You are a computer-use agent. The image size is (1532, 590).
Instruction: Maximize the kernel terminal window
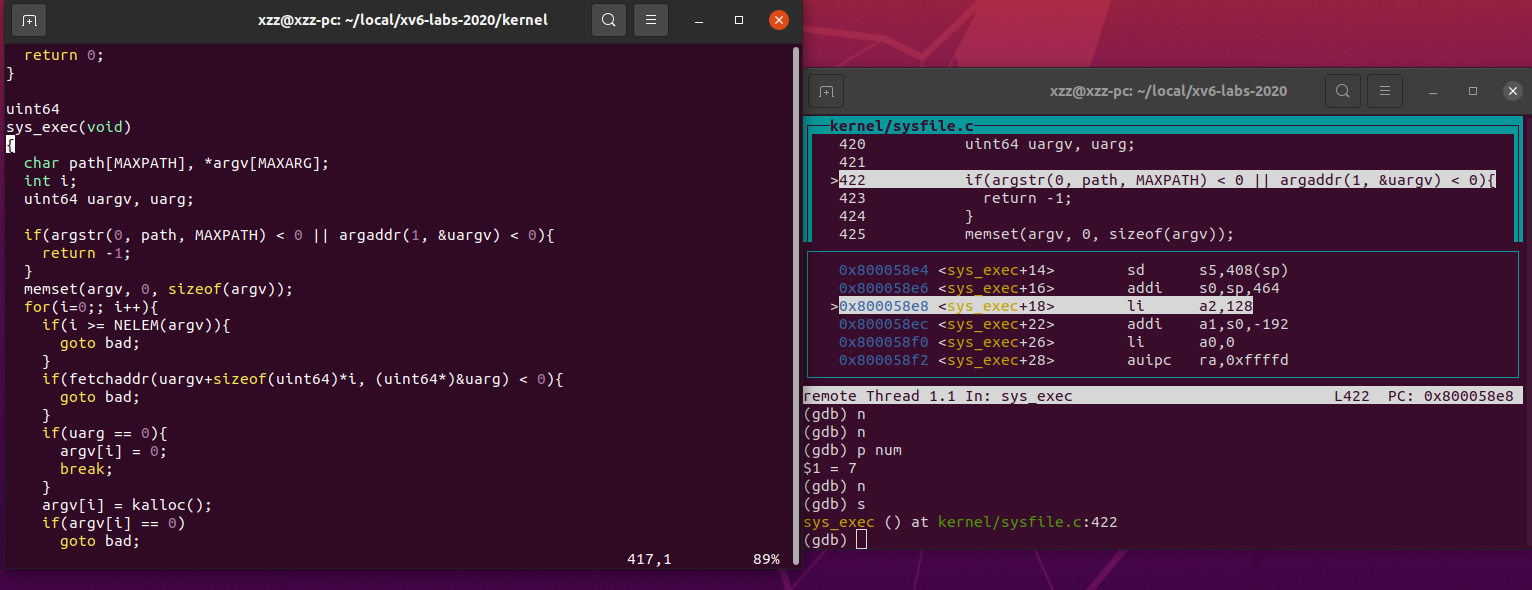pos(739,20)
